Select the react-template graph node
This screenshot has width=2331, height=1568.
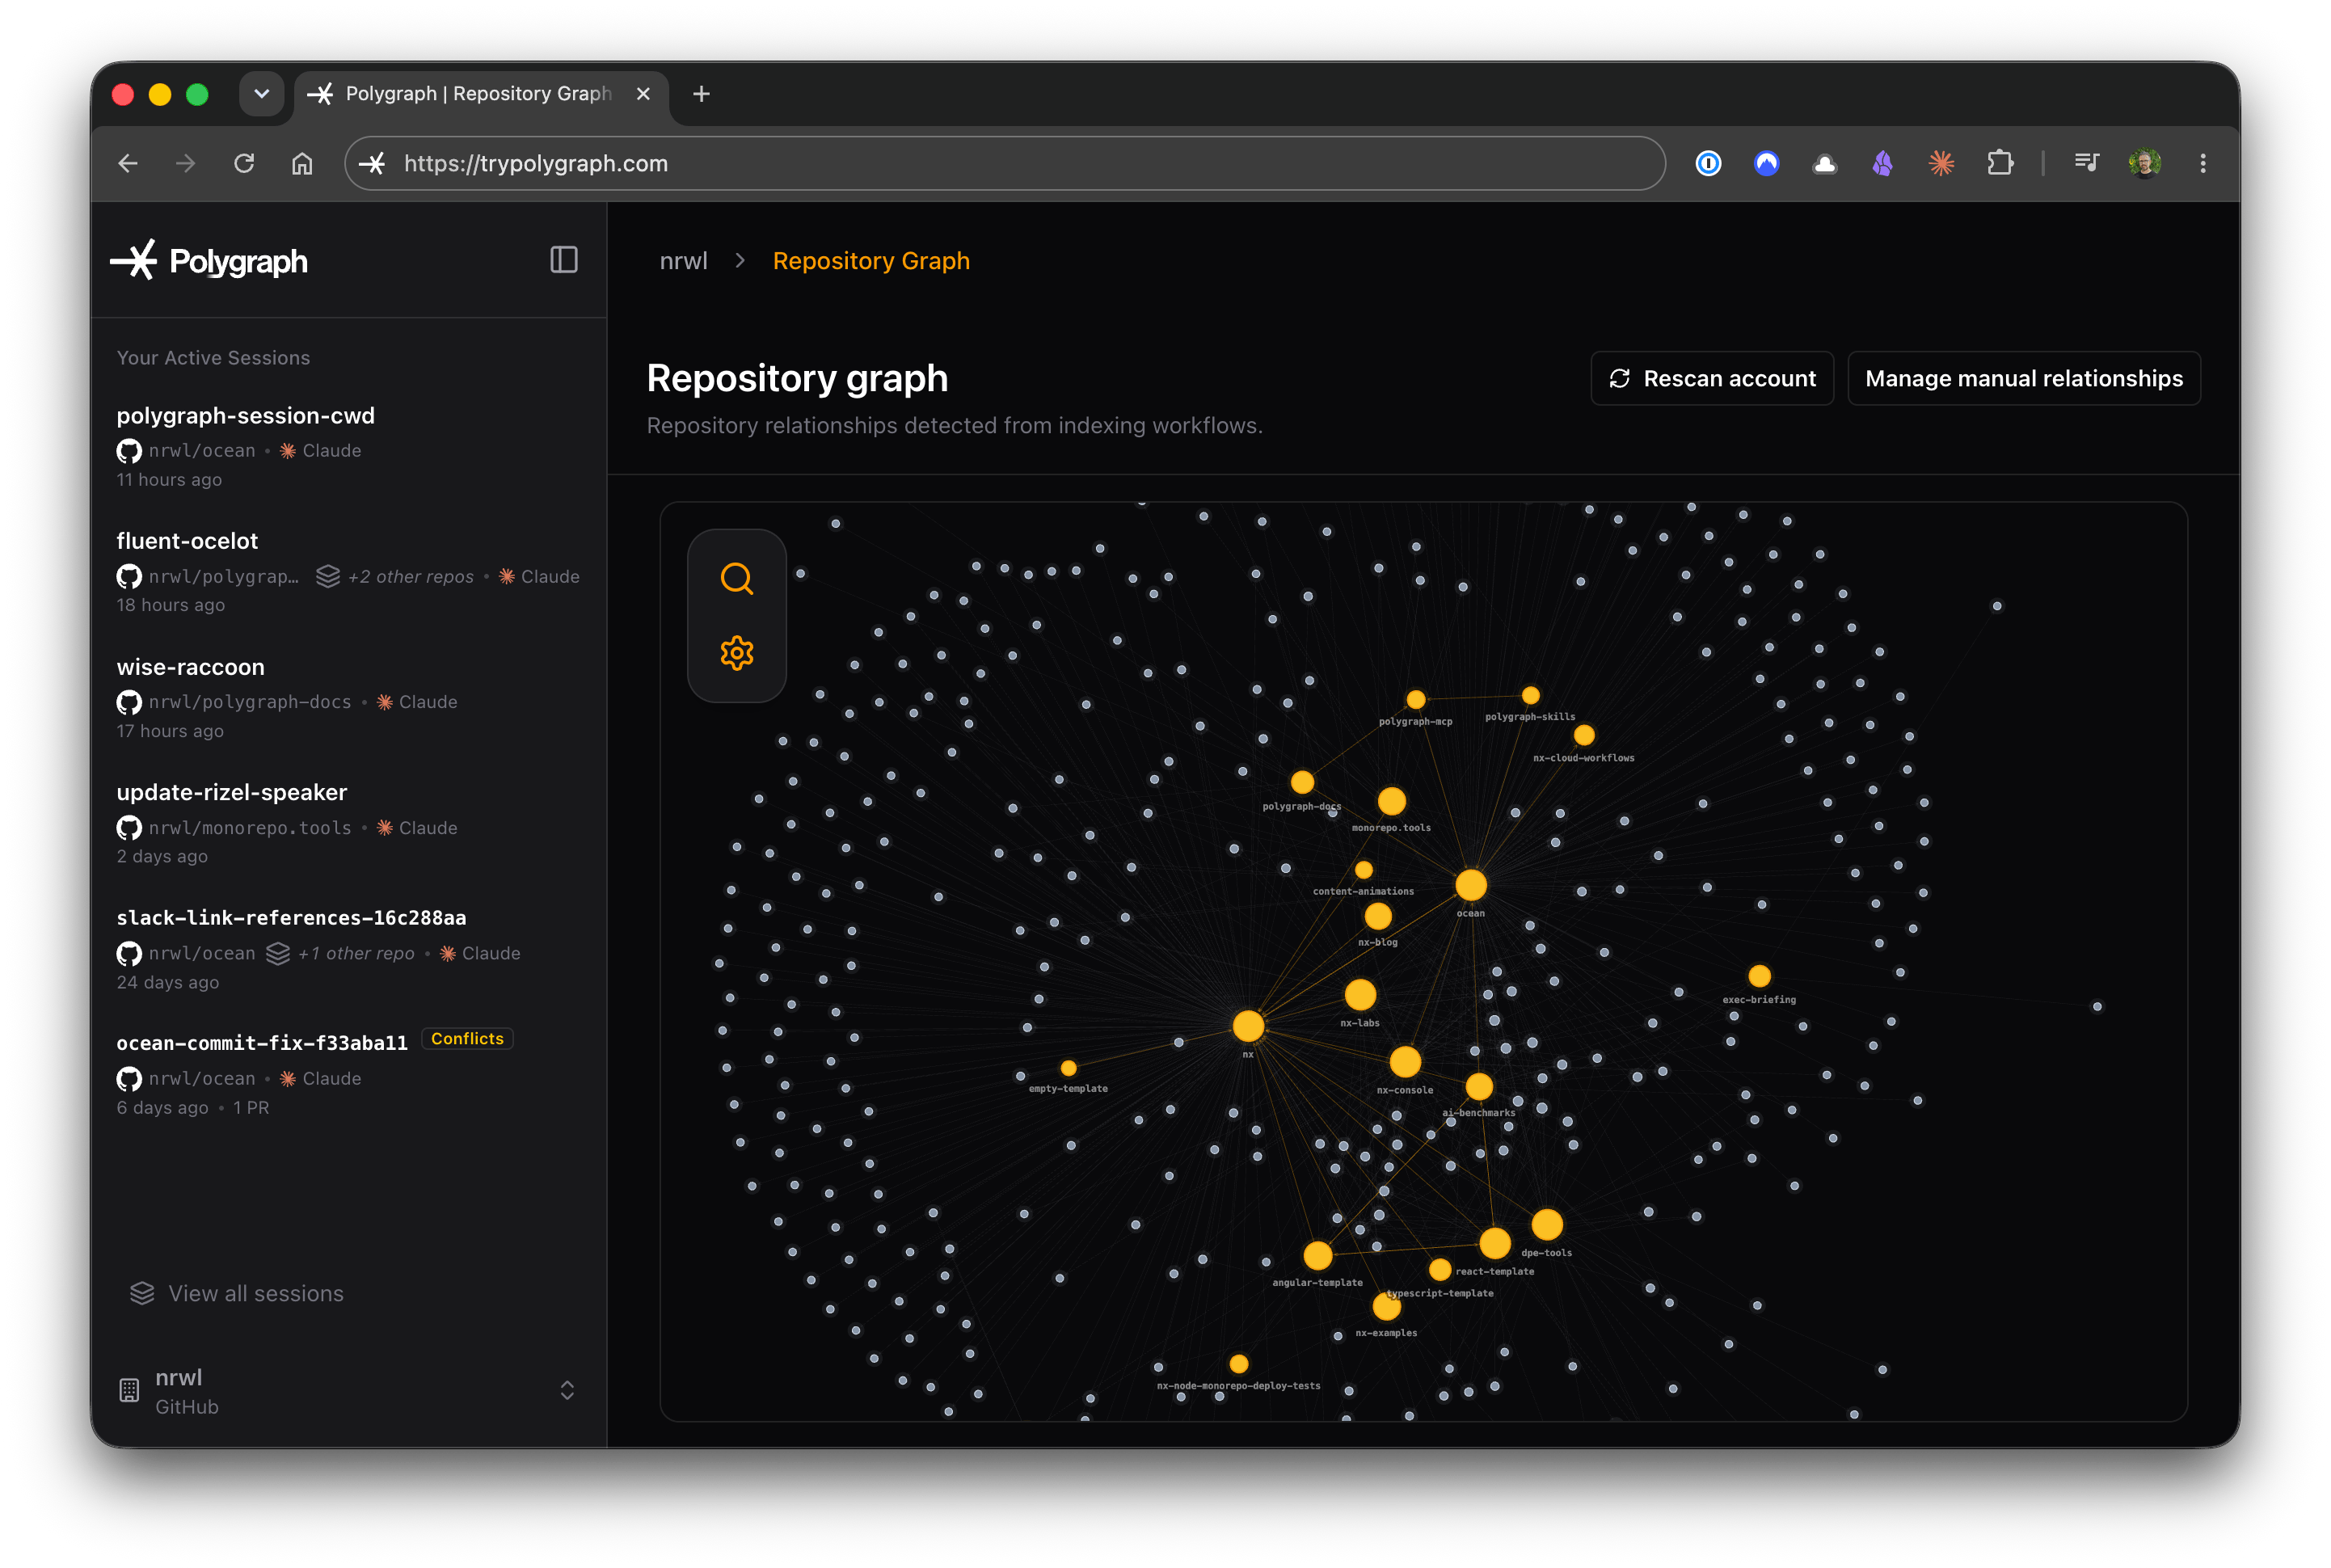click(x=1495, y=1244)
